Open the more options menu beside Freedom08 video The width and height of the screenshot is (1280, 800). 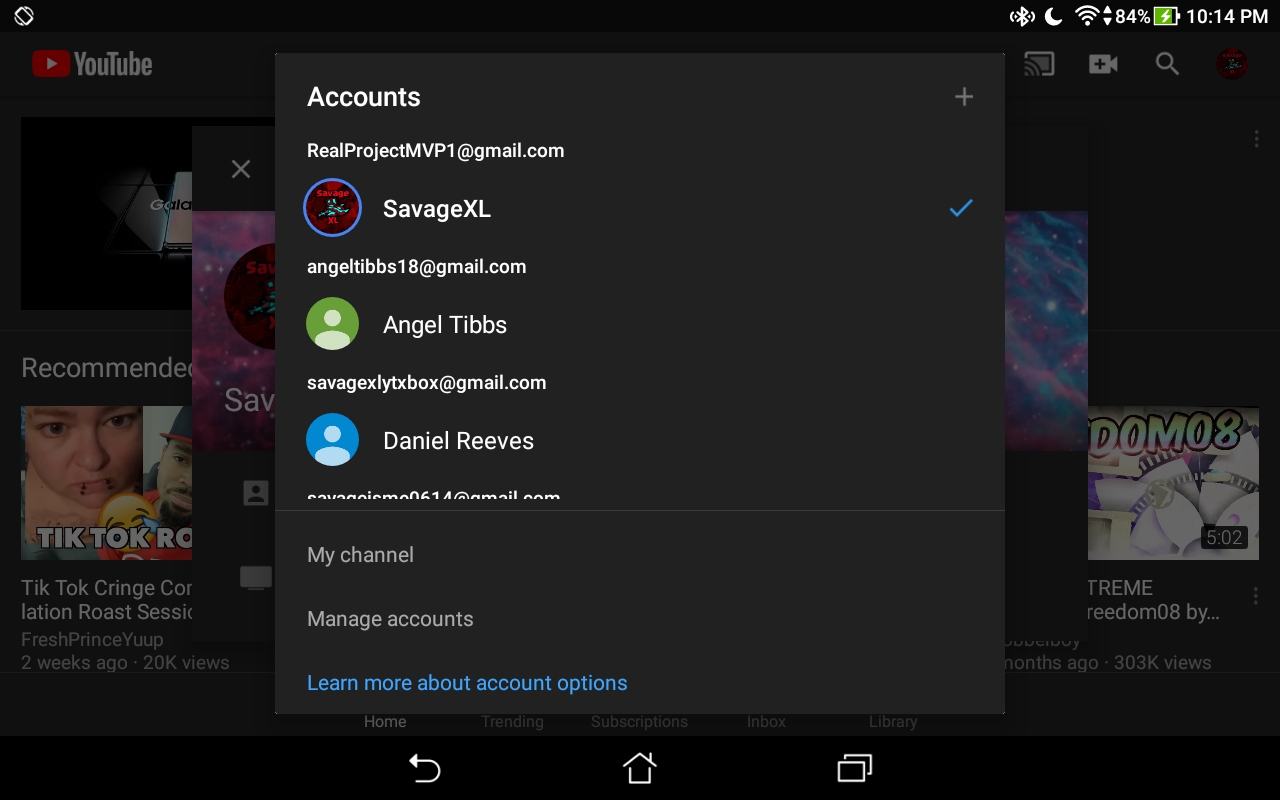(x=1256, y=596)
